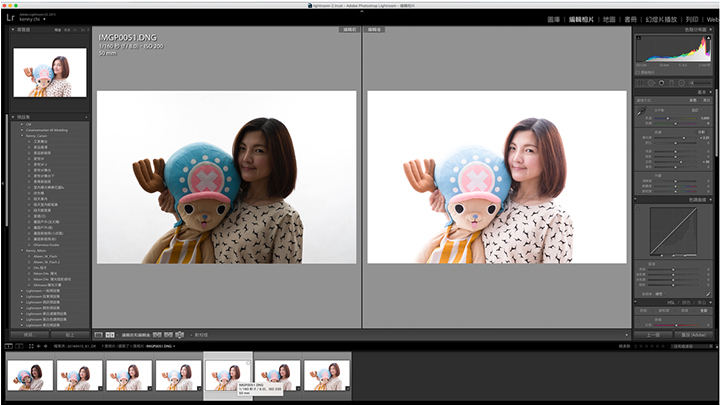Collapse the Navigator panel in left sidebar
Viewport: 720px width, 405px height.
13,29
